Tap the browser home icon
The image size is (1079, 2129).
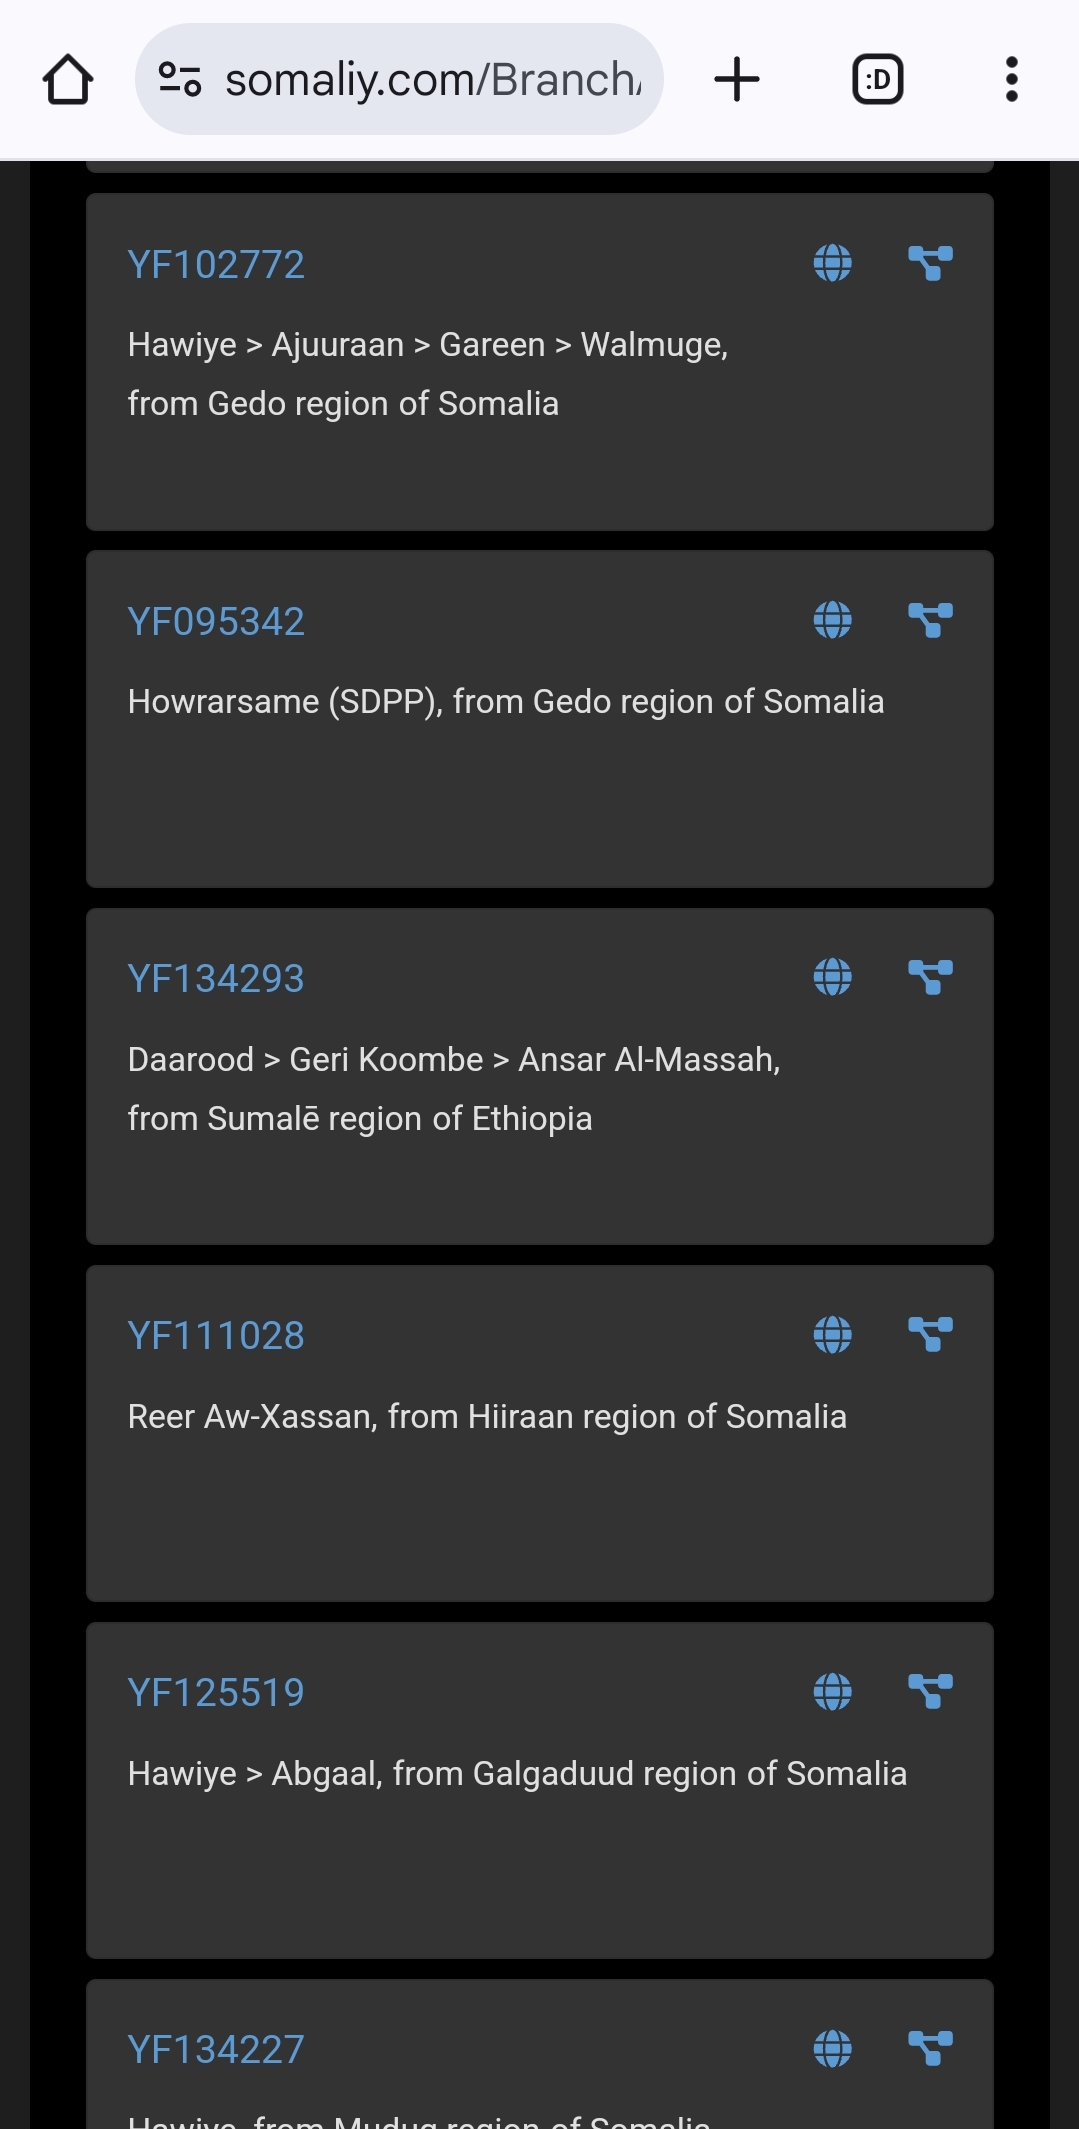(x=68, y=80)
